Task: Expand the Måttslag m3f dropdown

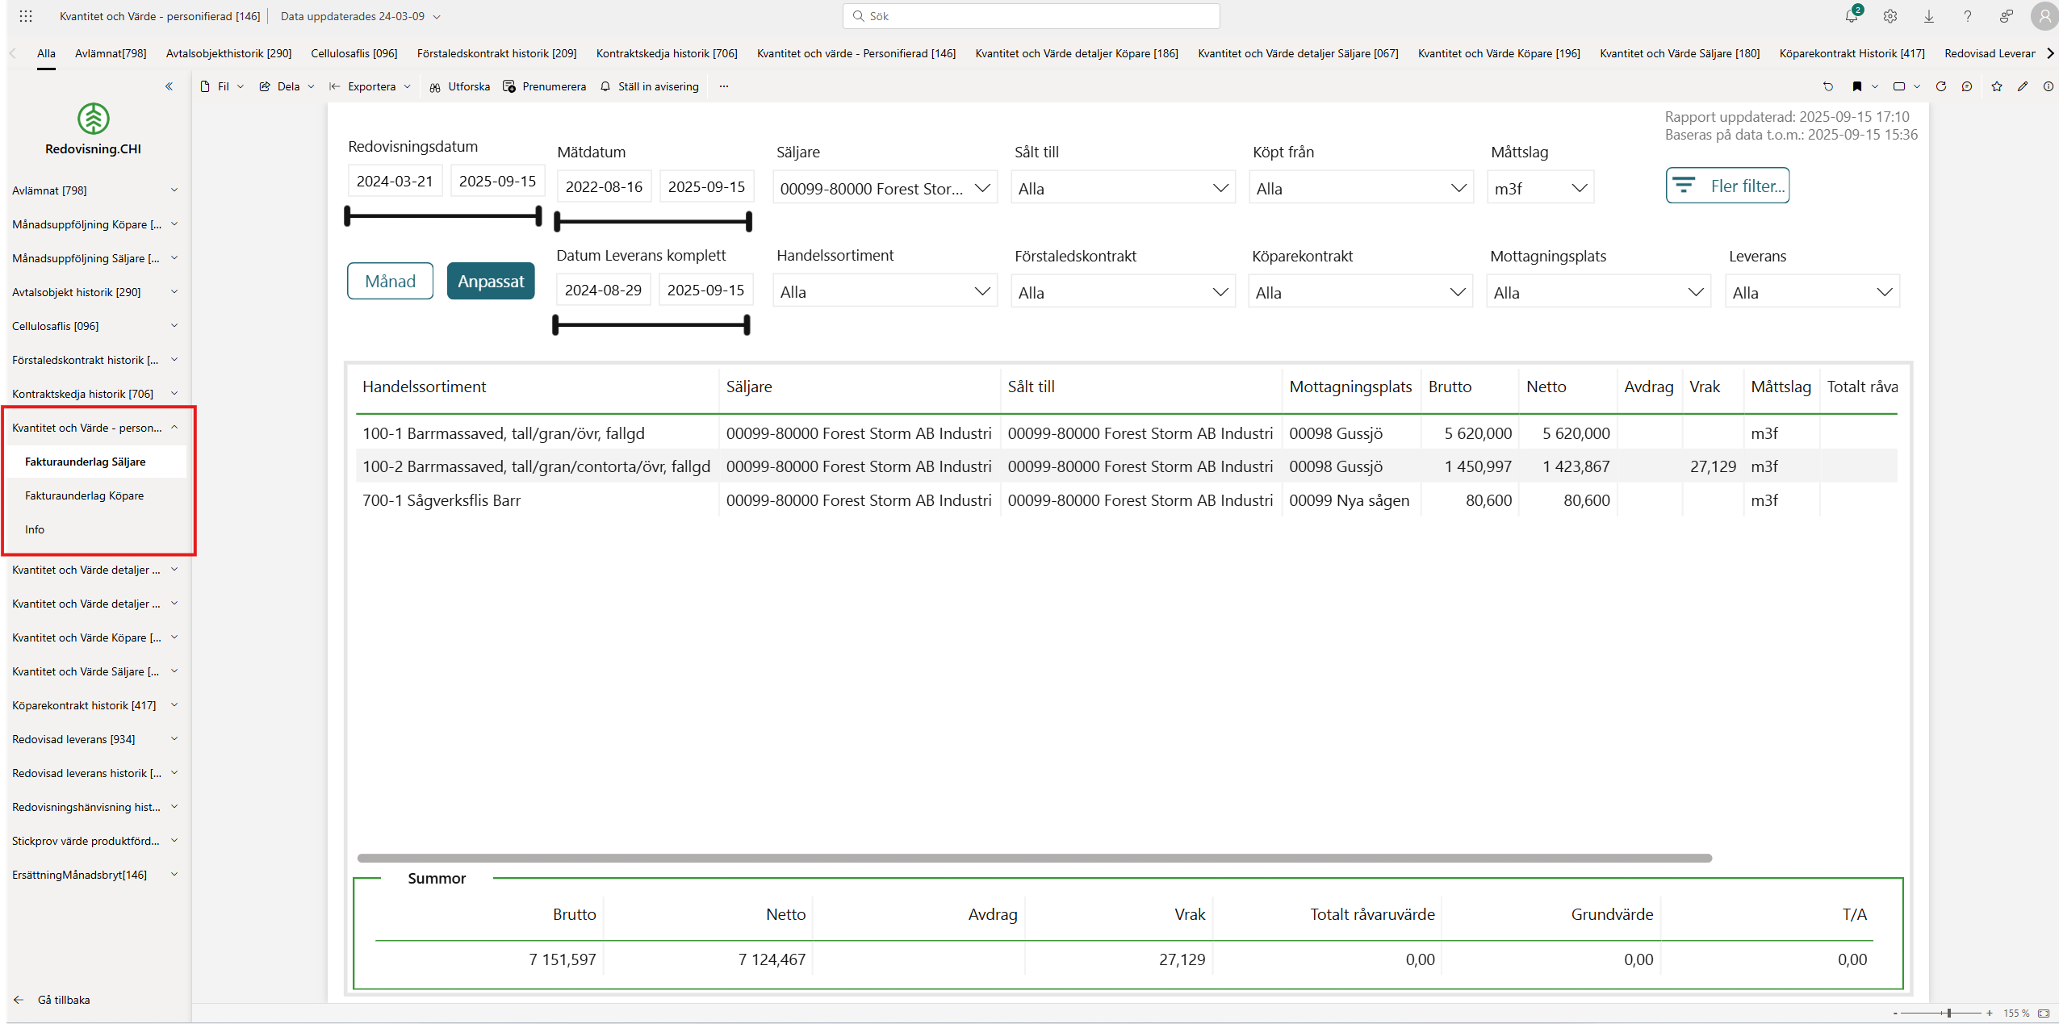Action: pyautogui.click(x=1540, y=188)
